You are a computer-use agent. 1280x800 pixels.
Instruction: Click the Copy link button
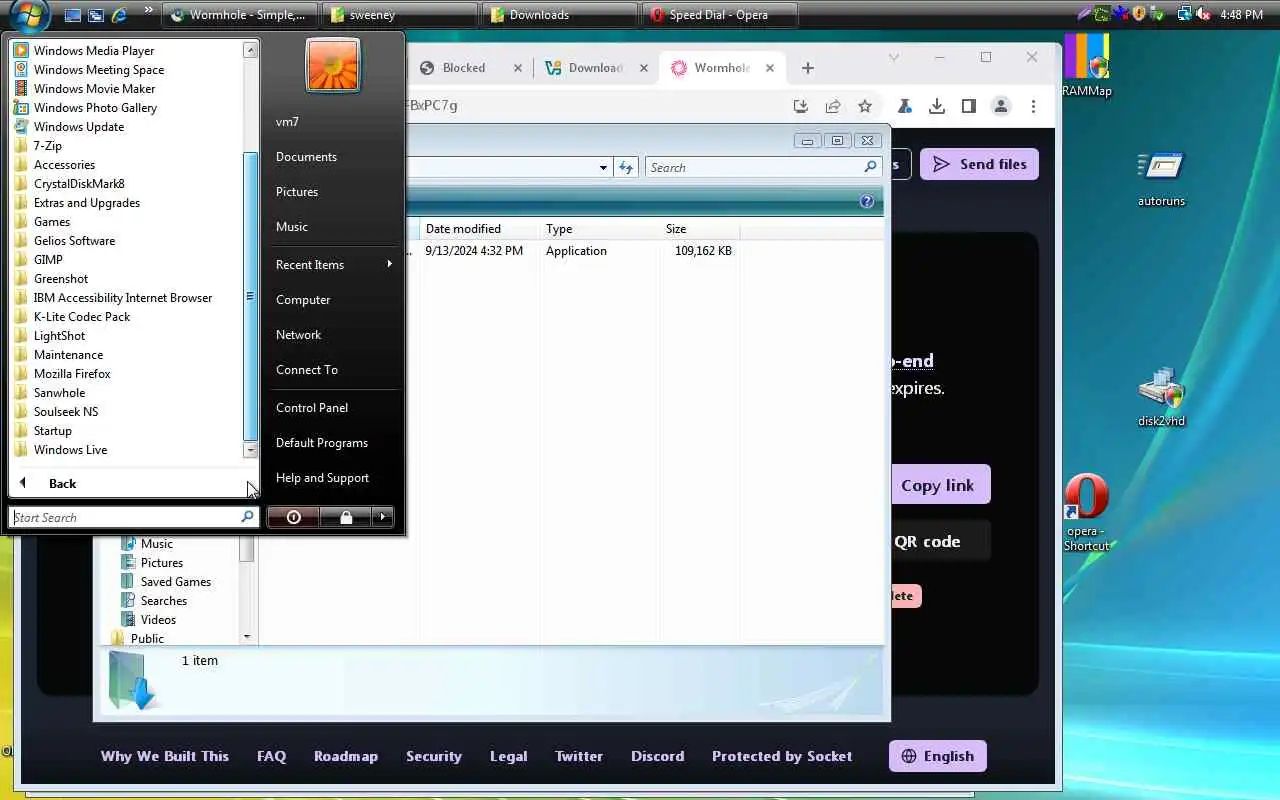click(937, 485)
